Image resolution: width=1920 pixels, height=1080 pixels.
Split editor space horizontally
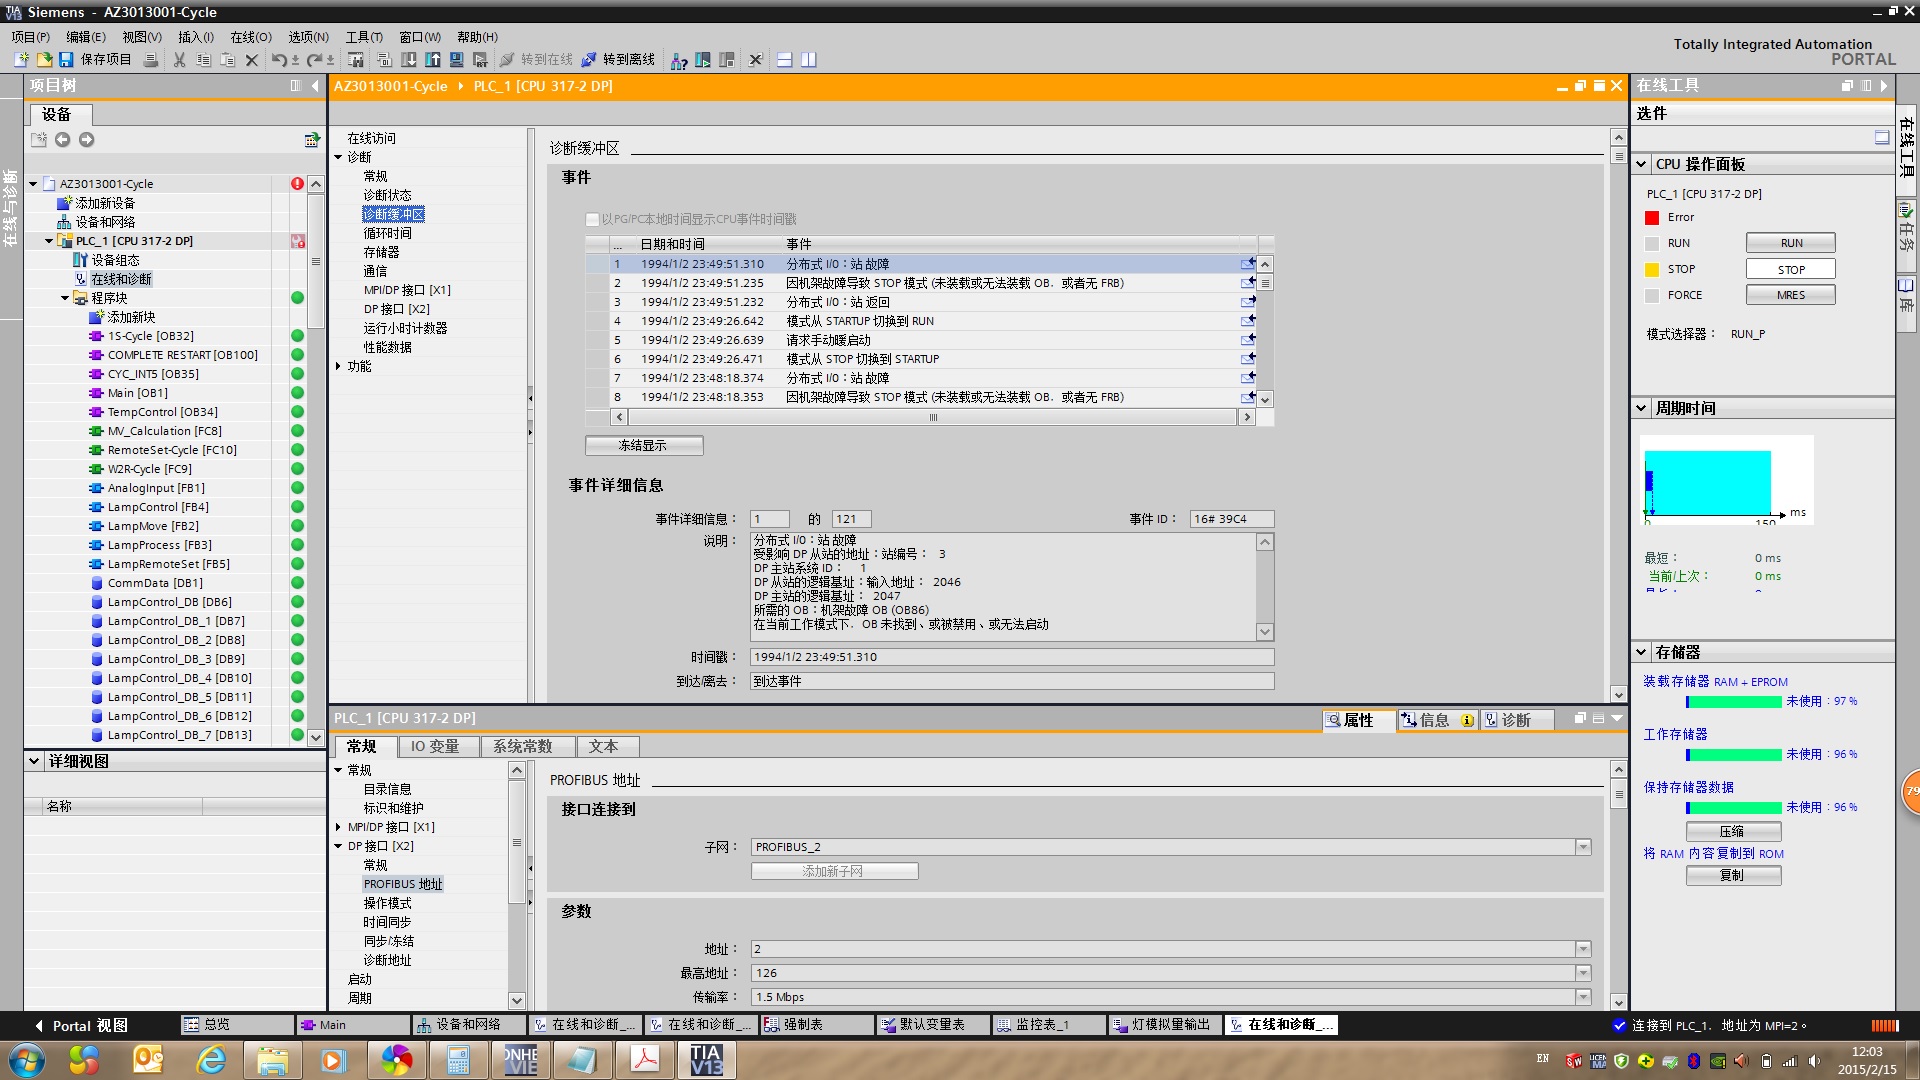pyautogui.click(x=785, y=60)
